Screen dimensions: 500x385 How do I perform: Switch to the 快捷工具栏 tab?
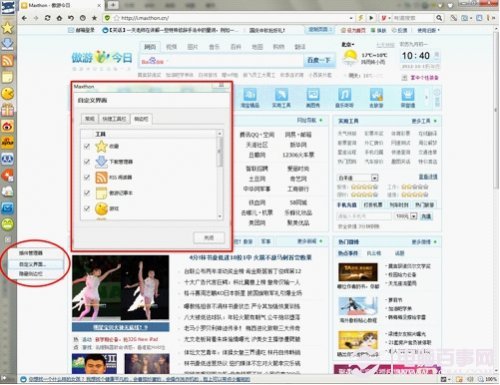[x=114, y=119]
